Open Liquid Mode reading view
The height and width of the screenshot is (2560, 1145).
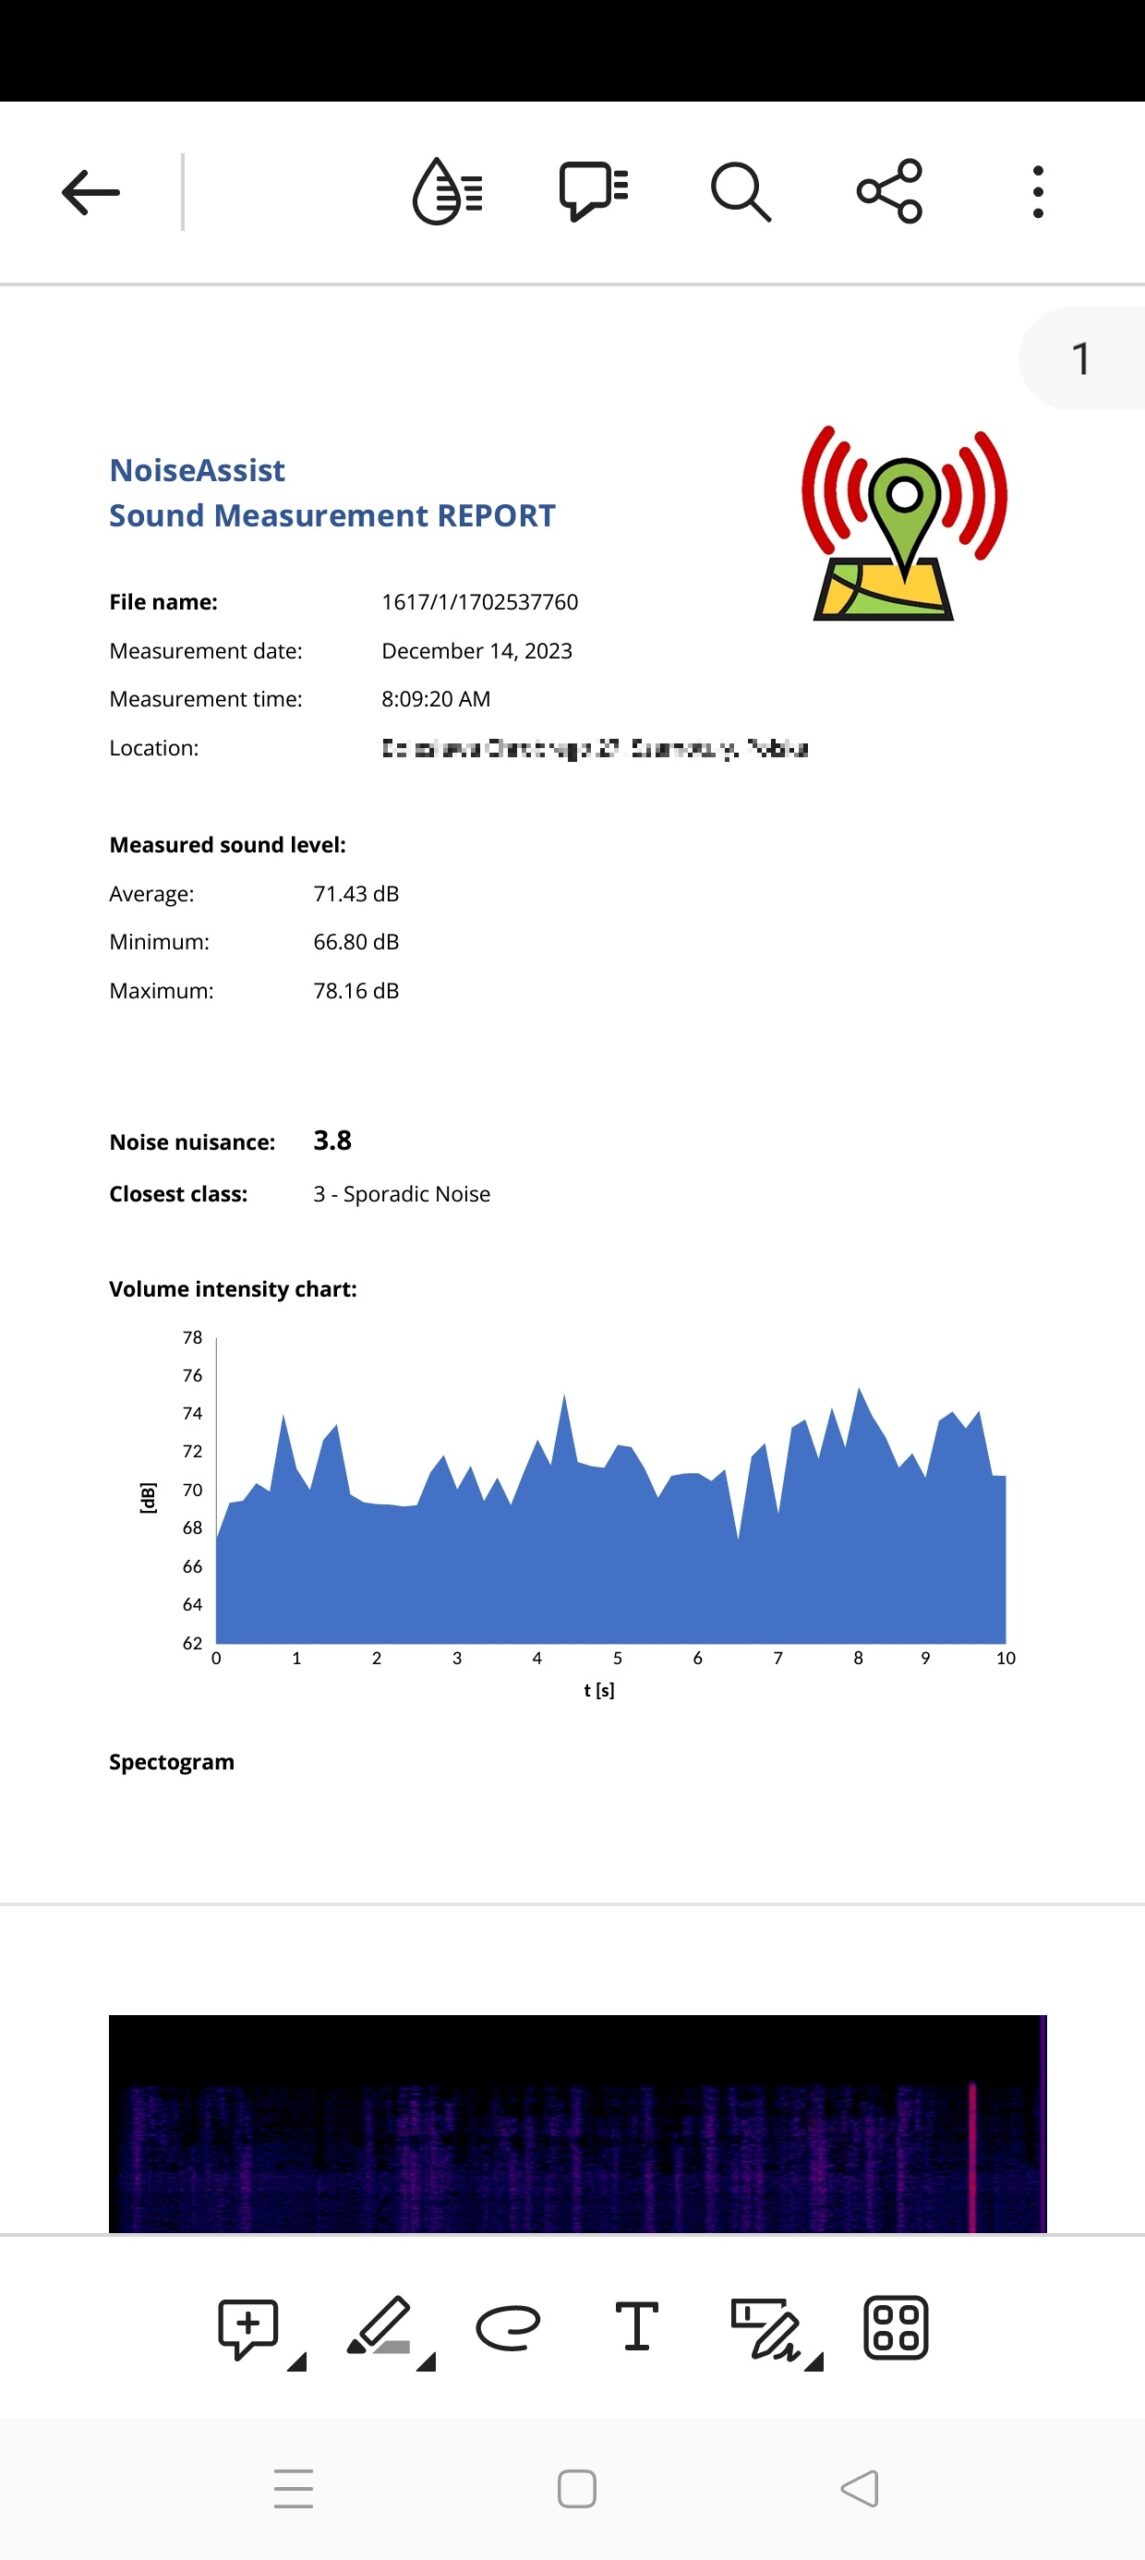pos(447,191)
